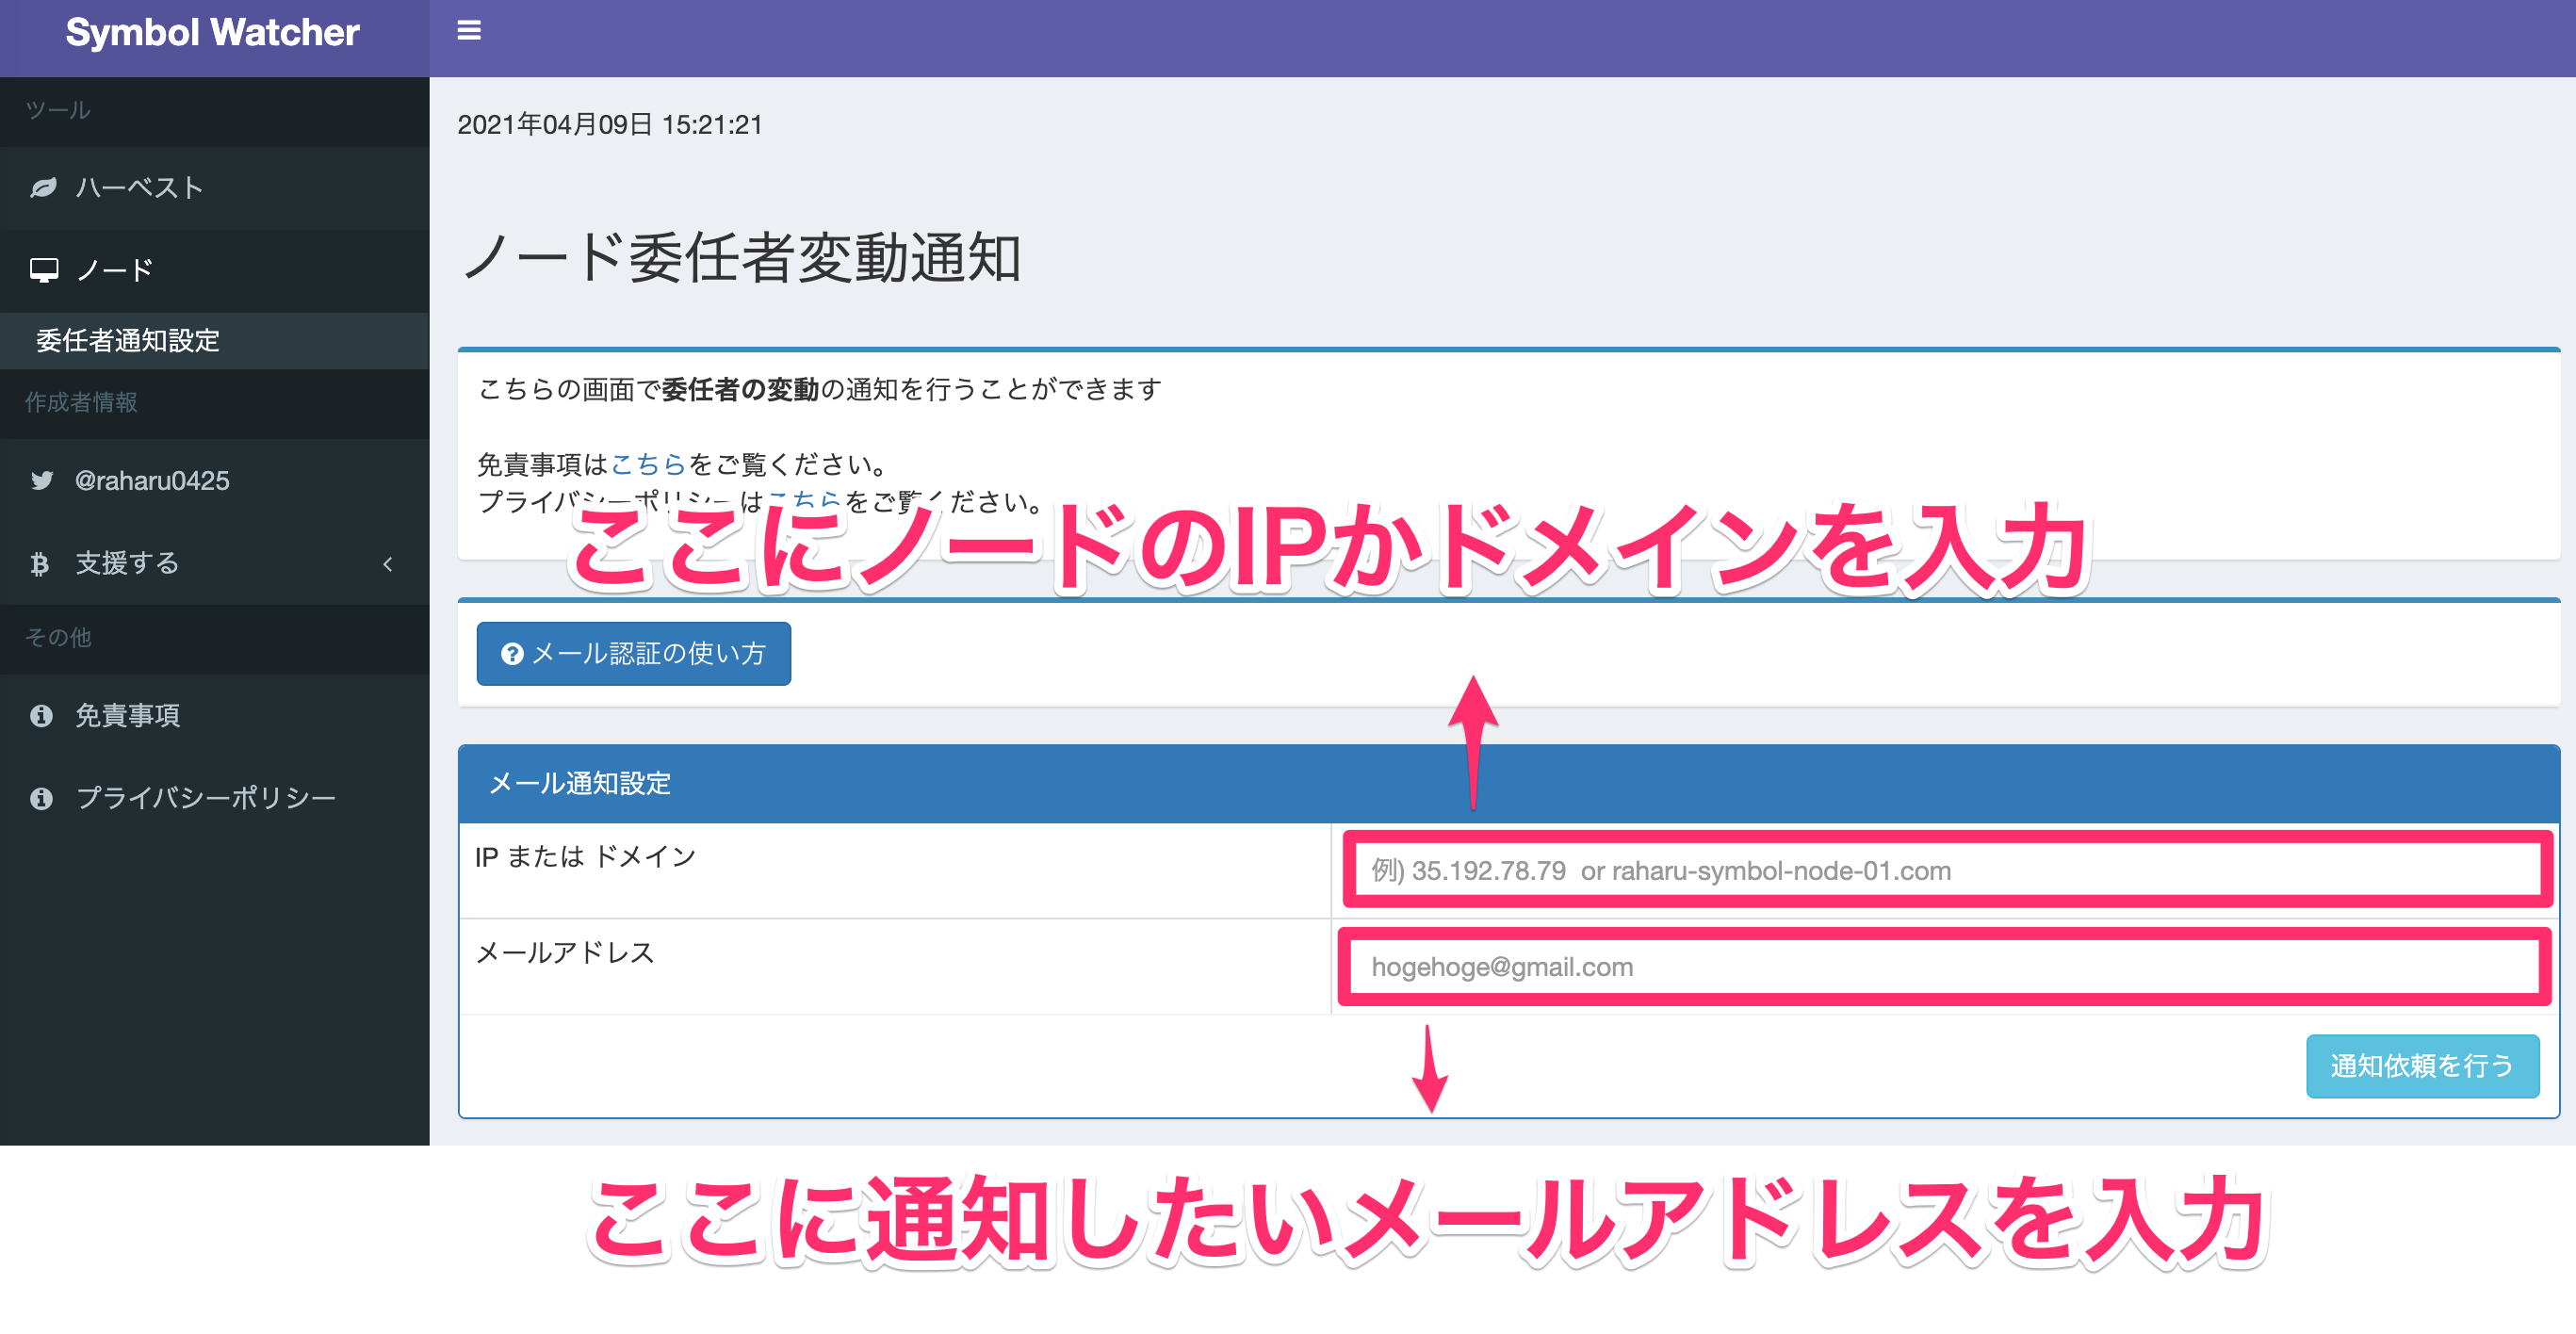Open the Twitter icon for @raharu0425
The width and height of the screenshot is (2576, 1334).
[41, 481]
